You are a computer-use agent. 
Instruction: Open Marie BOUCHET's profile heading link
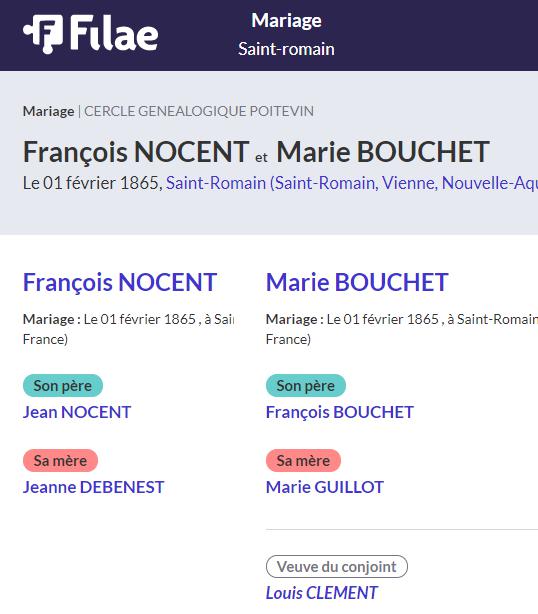(357, 282)
